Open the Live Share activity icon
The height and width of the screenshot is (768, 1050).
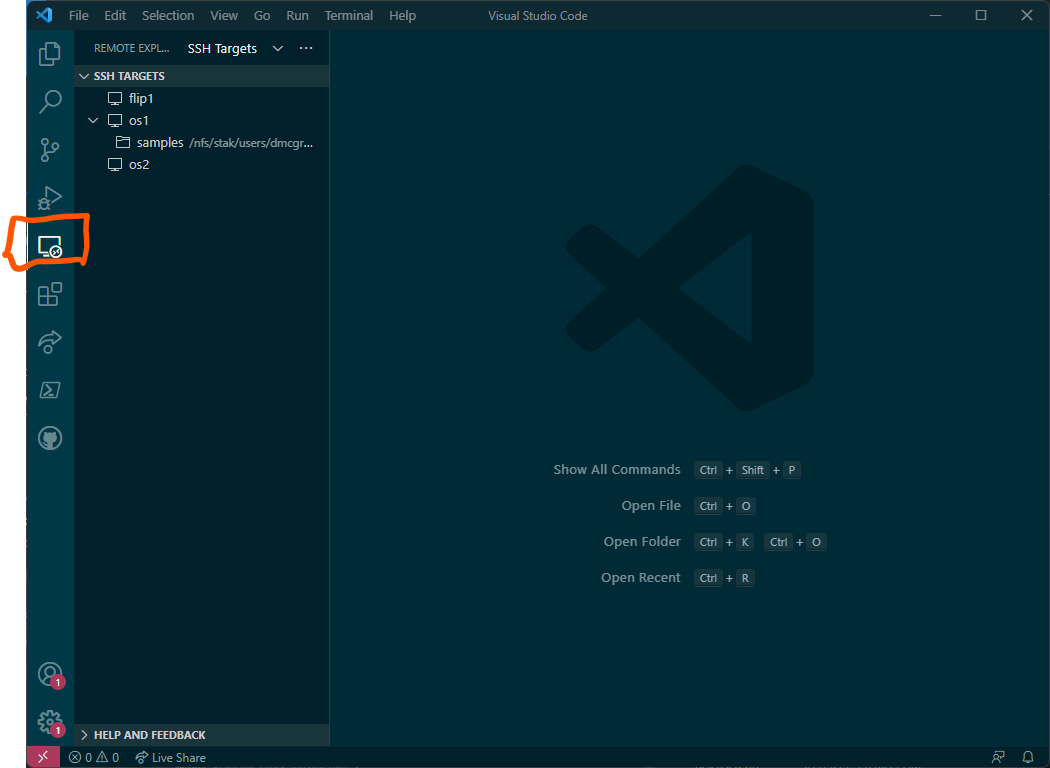tap(50, 342)
